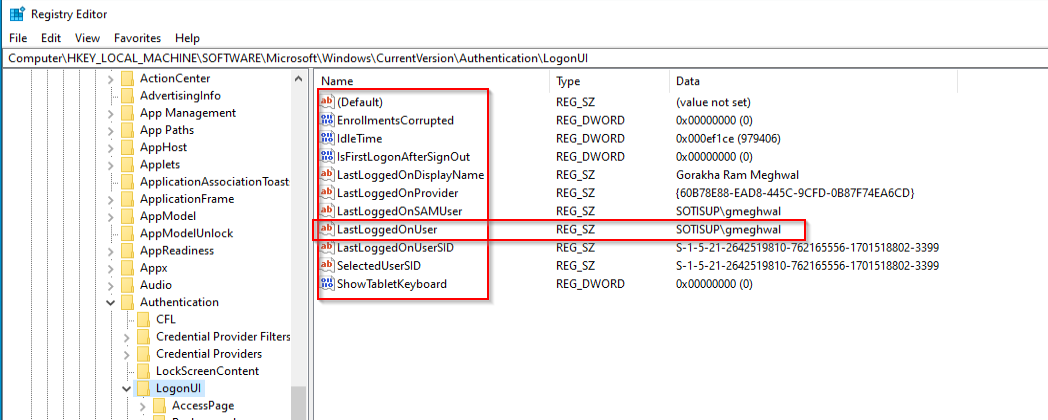Select the Applets folder icon
Screen dimensions: 1048x420
[127, 165]
